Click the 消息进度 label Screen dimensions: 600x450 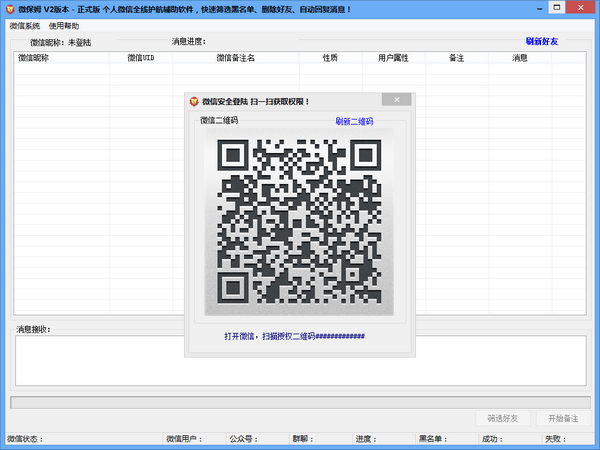coord(189,41)
